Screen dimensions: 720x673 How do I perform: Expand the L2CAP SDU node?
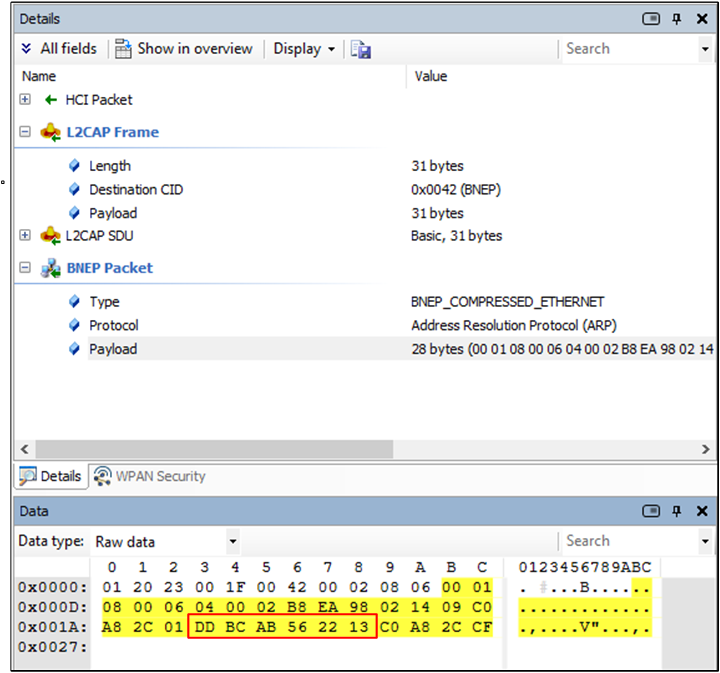pos(25,235)
